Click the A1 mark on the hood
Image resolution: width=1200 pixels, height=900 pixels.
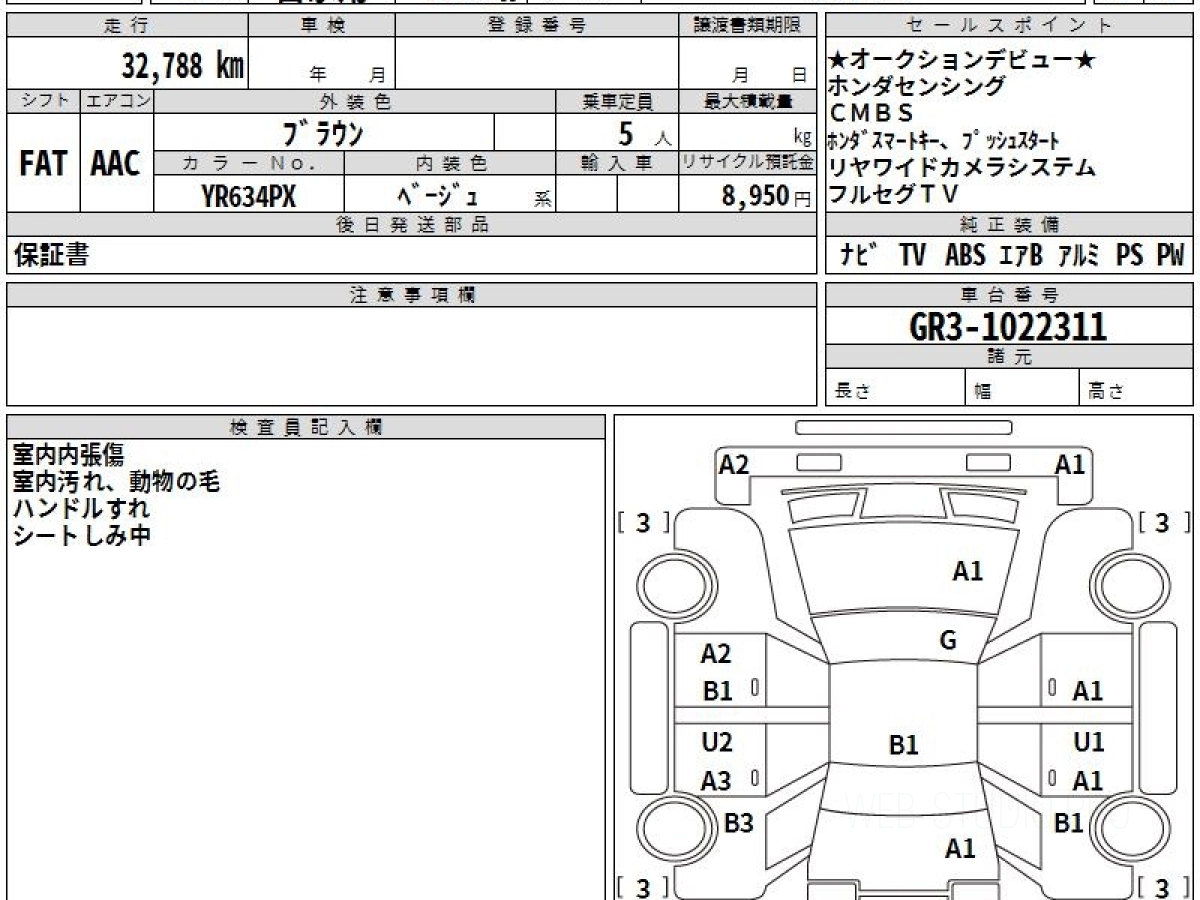pyautogui.click(x=968, y=571)
